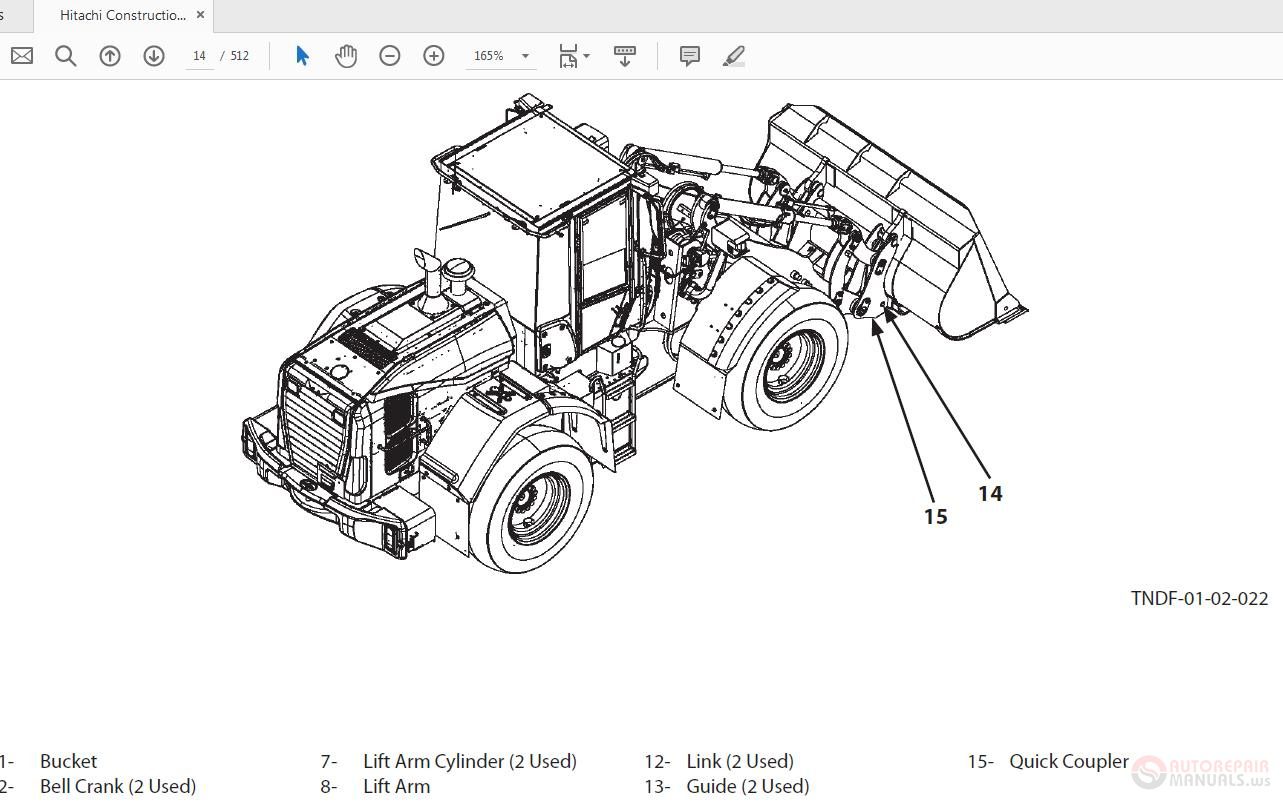Click the email share icon

click(20, 56)
